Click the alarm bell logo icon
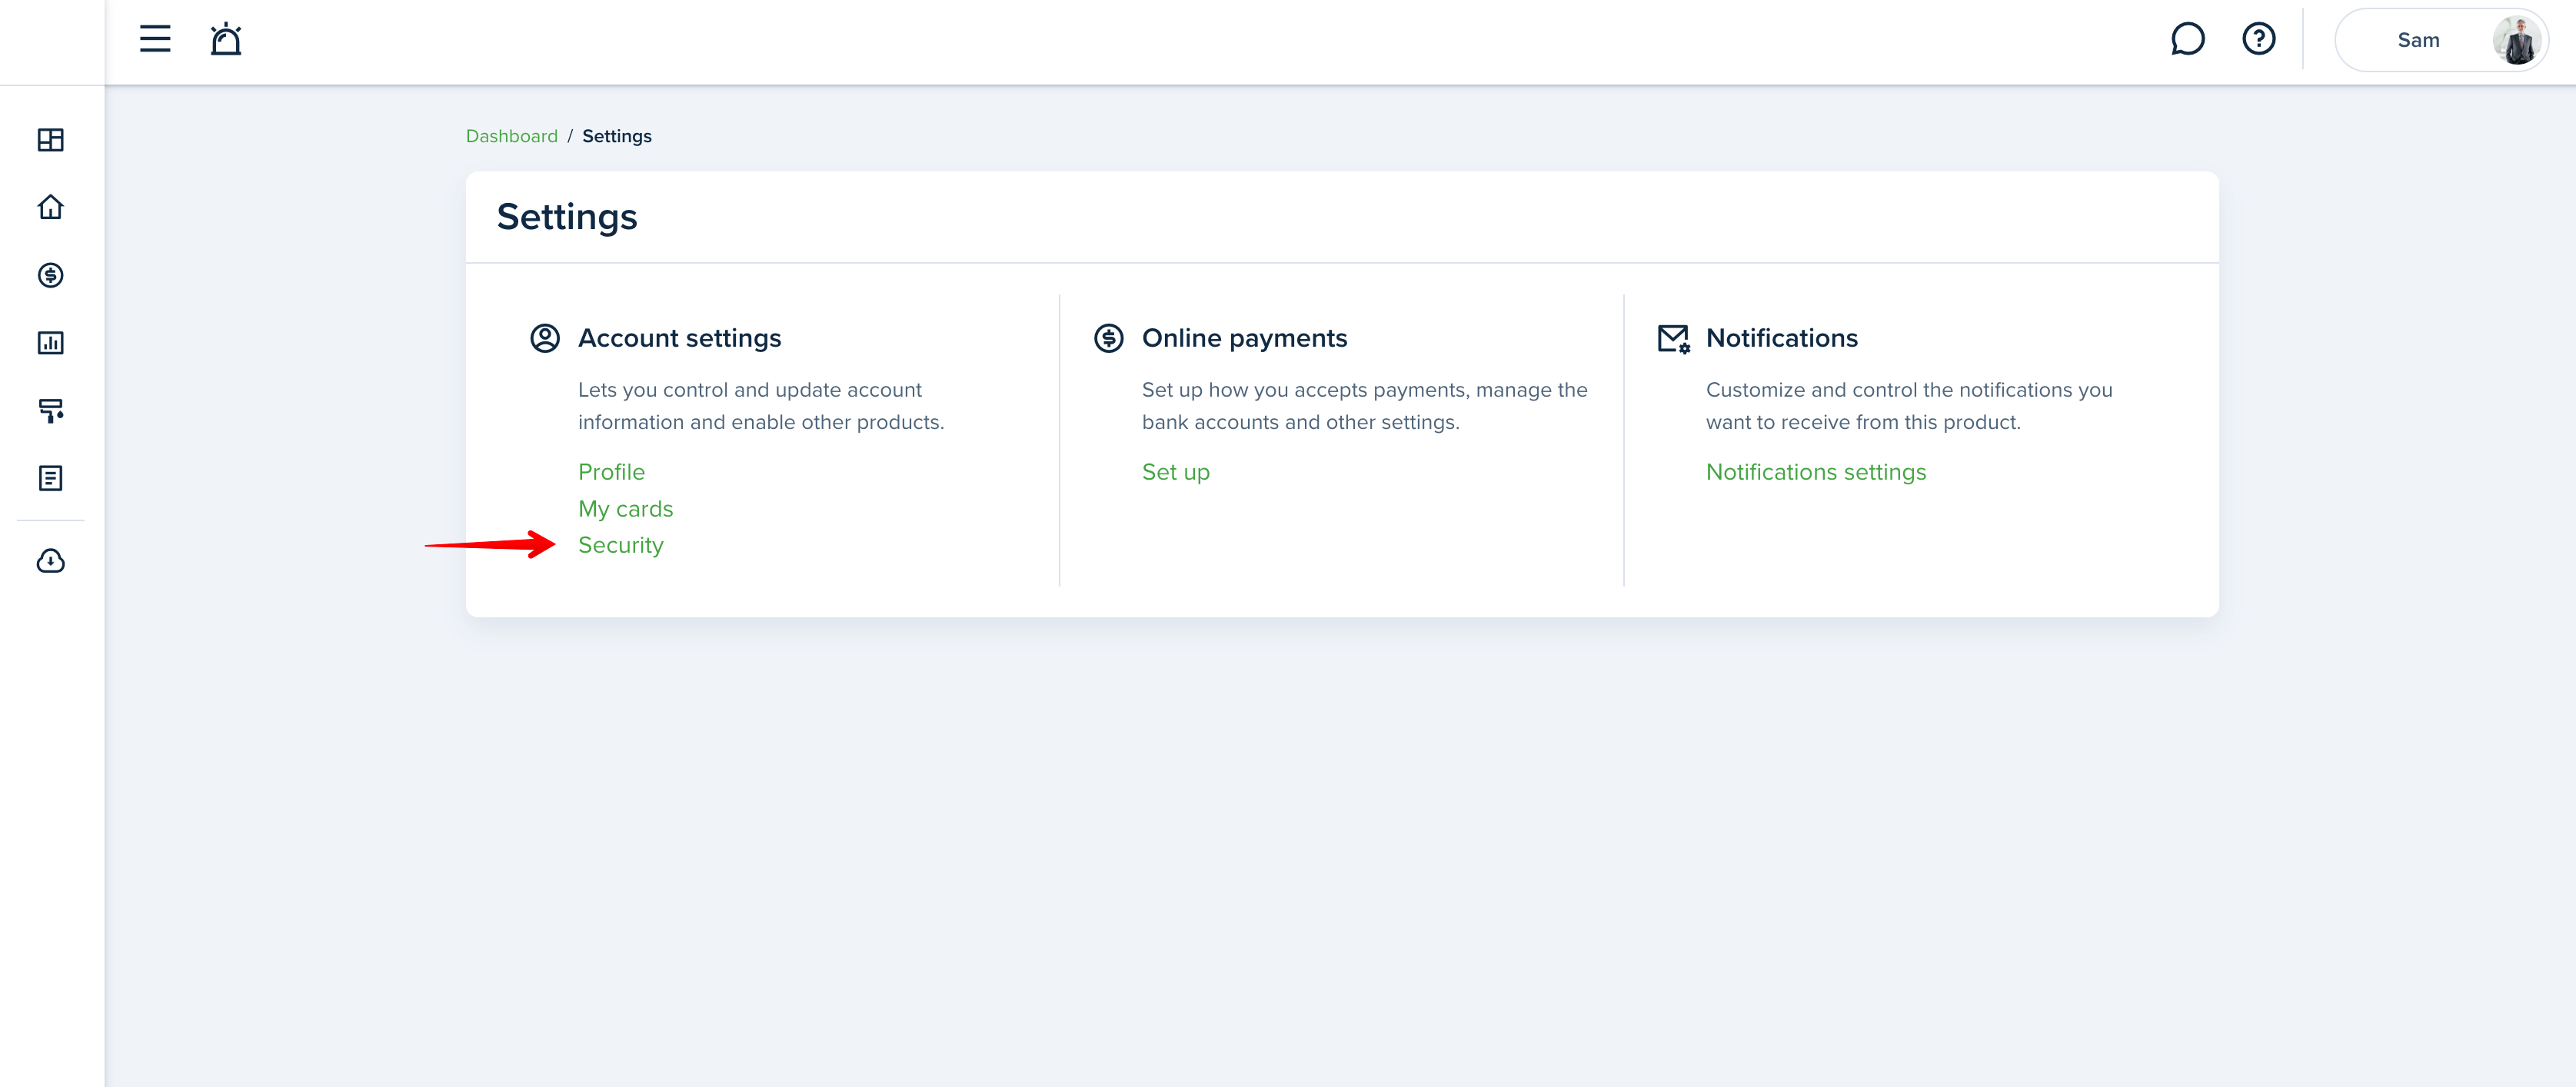Viewport: 2576px width, 1087px height. (x=226, y=39)
